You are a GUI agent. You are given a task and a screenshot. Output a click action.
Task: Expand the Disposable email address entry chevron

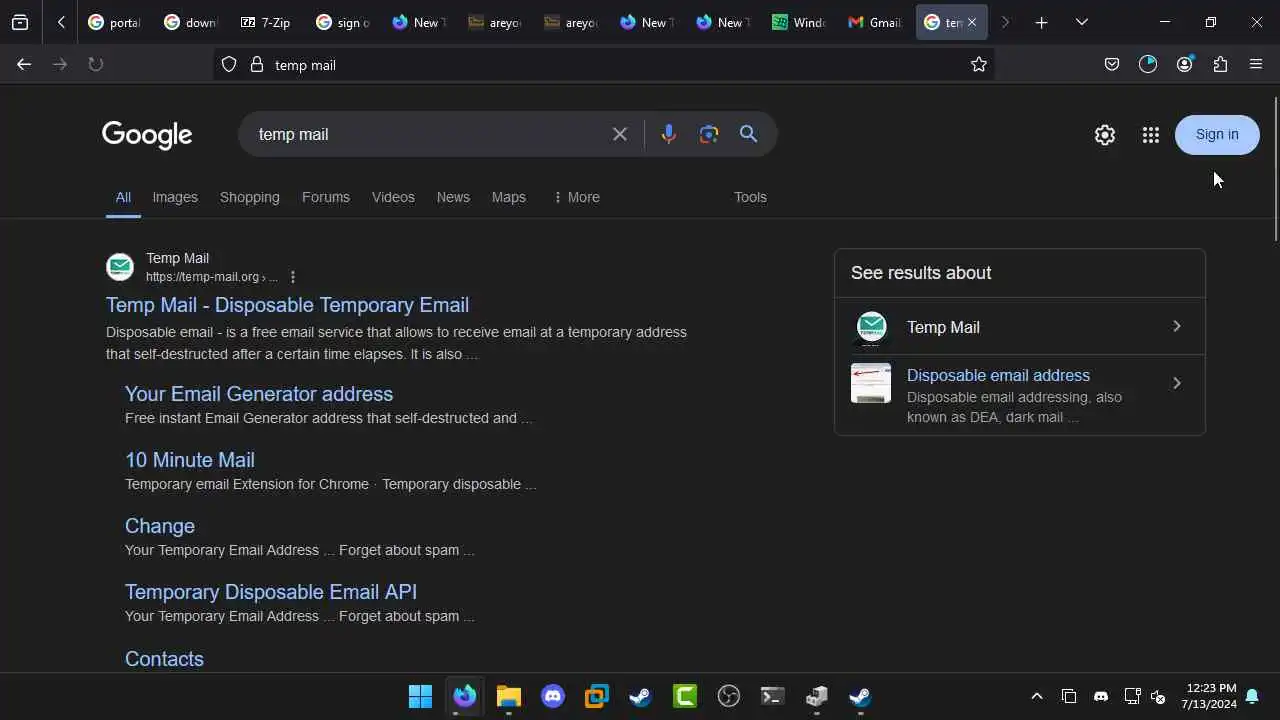click(1177, 383)
